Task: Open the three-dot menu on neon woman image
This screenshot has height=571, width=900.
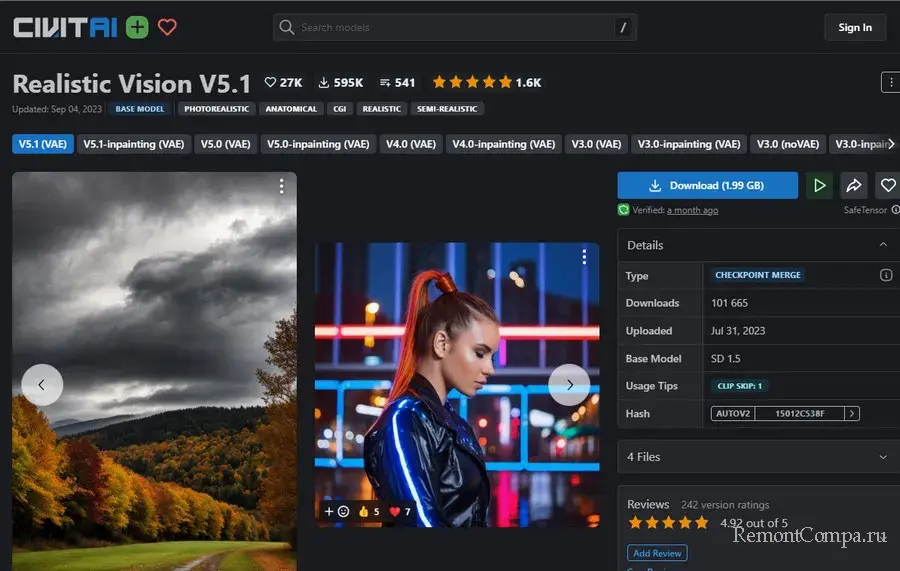Action: 584,257
